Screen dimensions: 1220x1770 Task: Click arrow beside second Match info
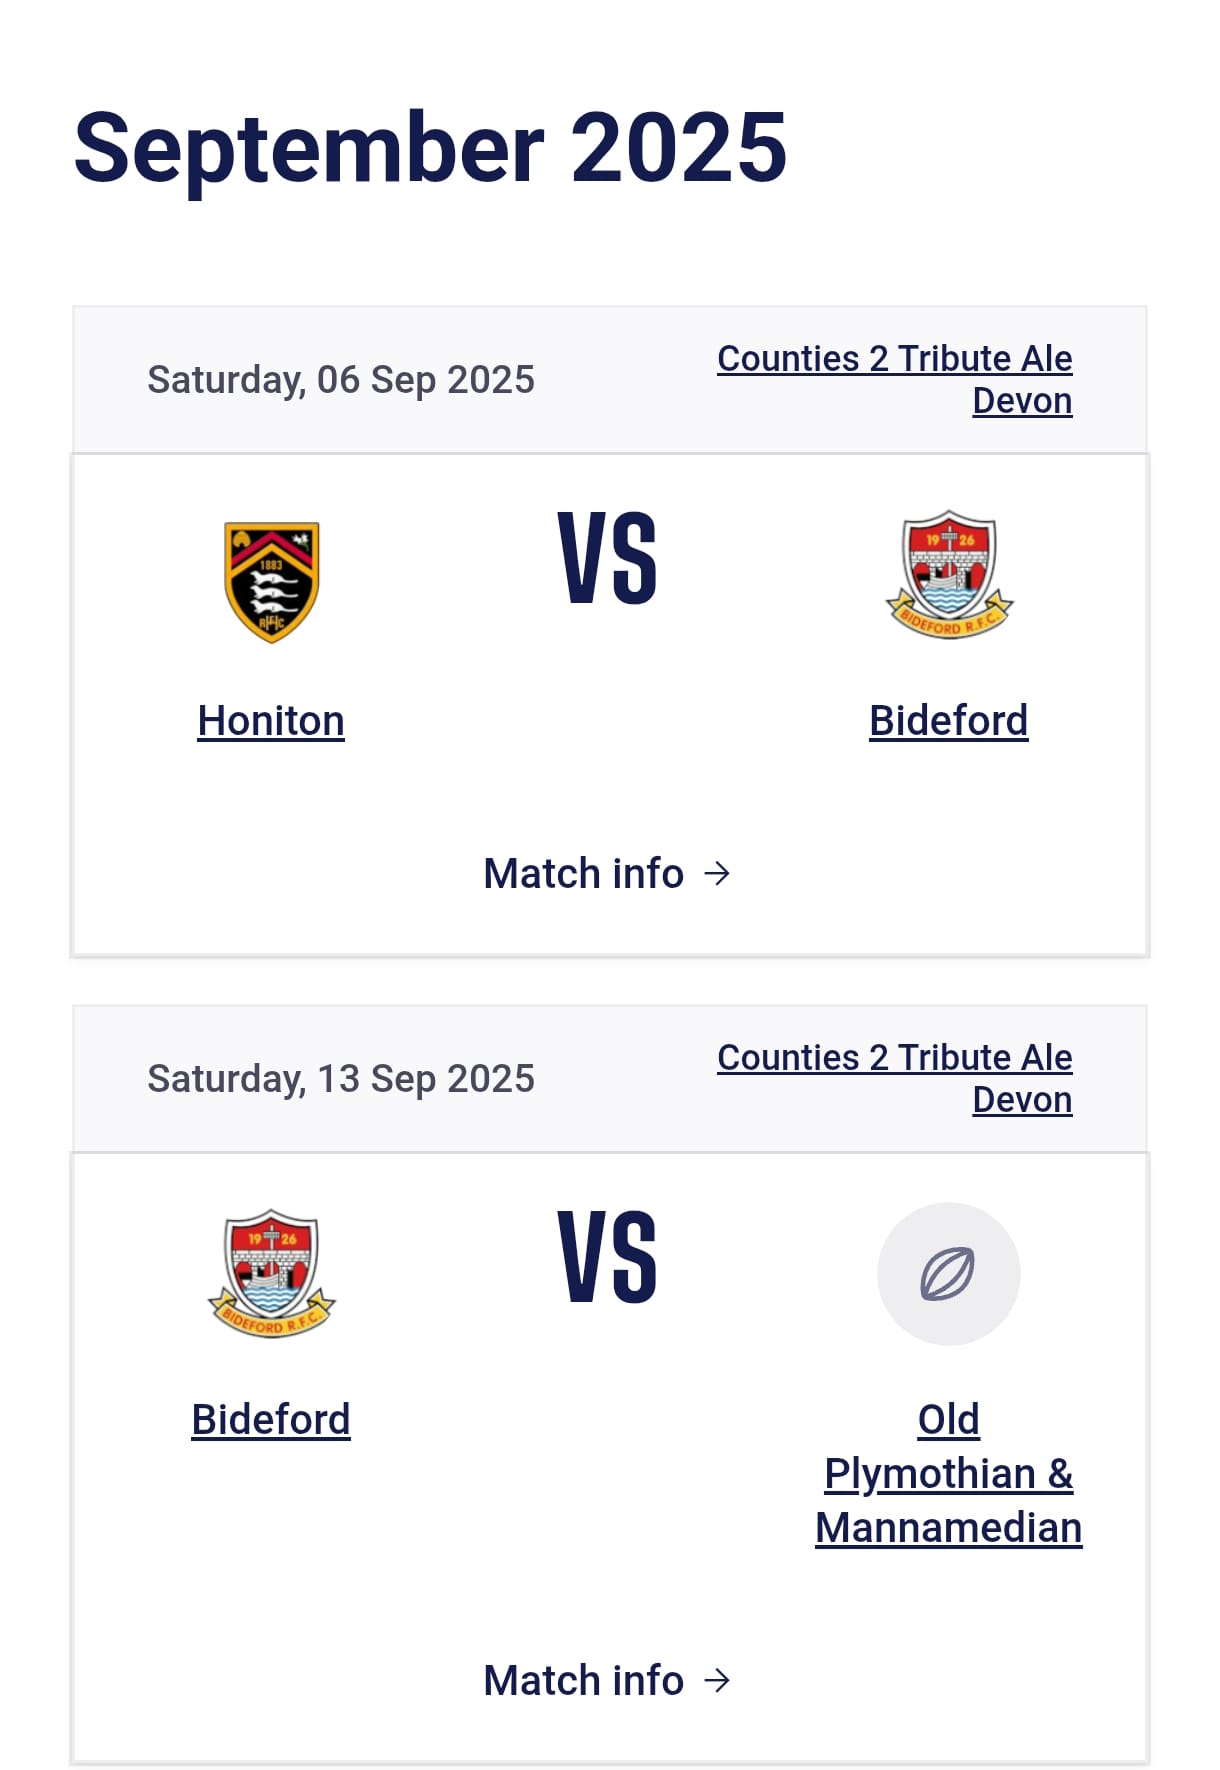(x=717, y=1680)
